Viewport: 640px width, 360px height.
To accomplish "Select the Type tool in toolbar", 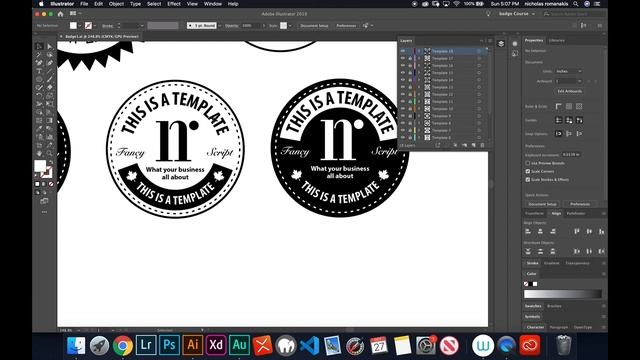I will (40, 71).
